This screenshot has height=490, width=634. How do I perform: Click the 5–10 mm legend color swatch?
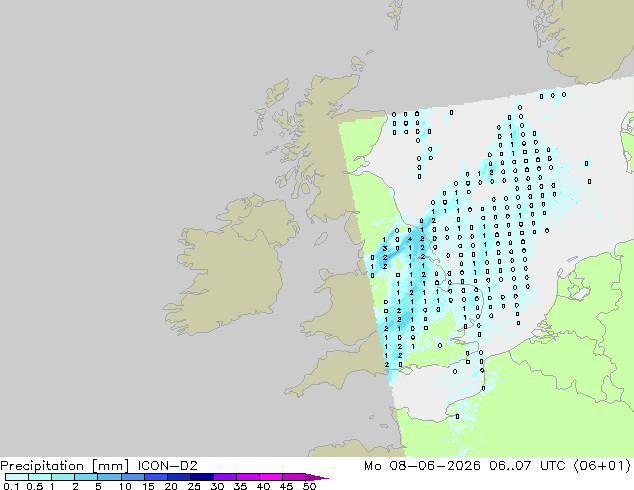[109, 477]
